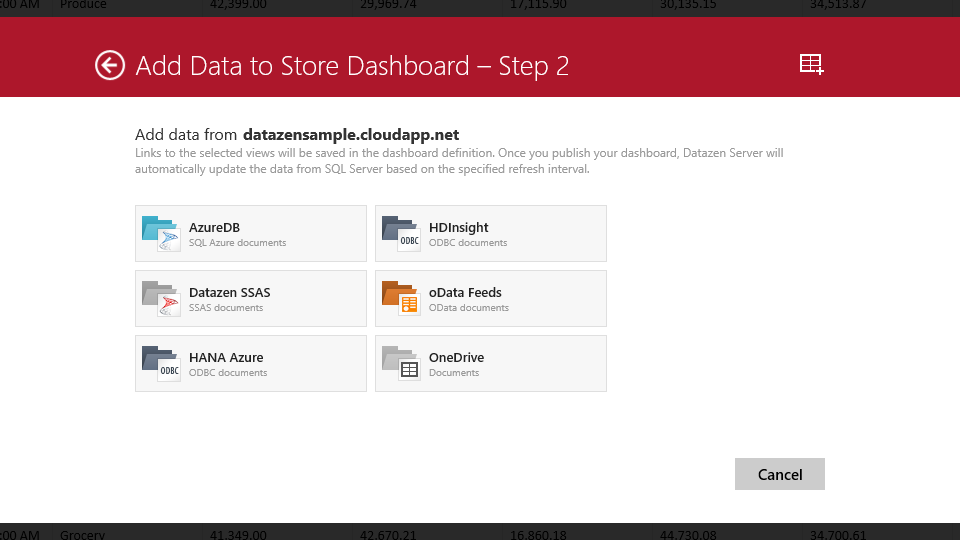The image size is (960, 540).
Task: Choose the Datazen SSAS data source
Action: pos(229,292)
